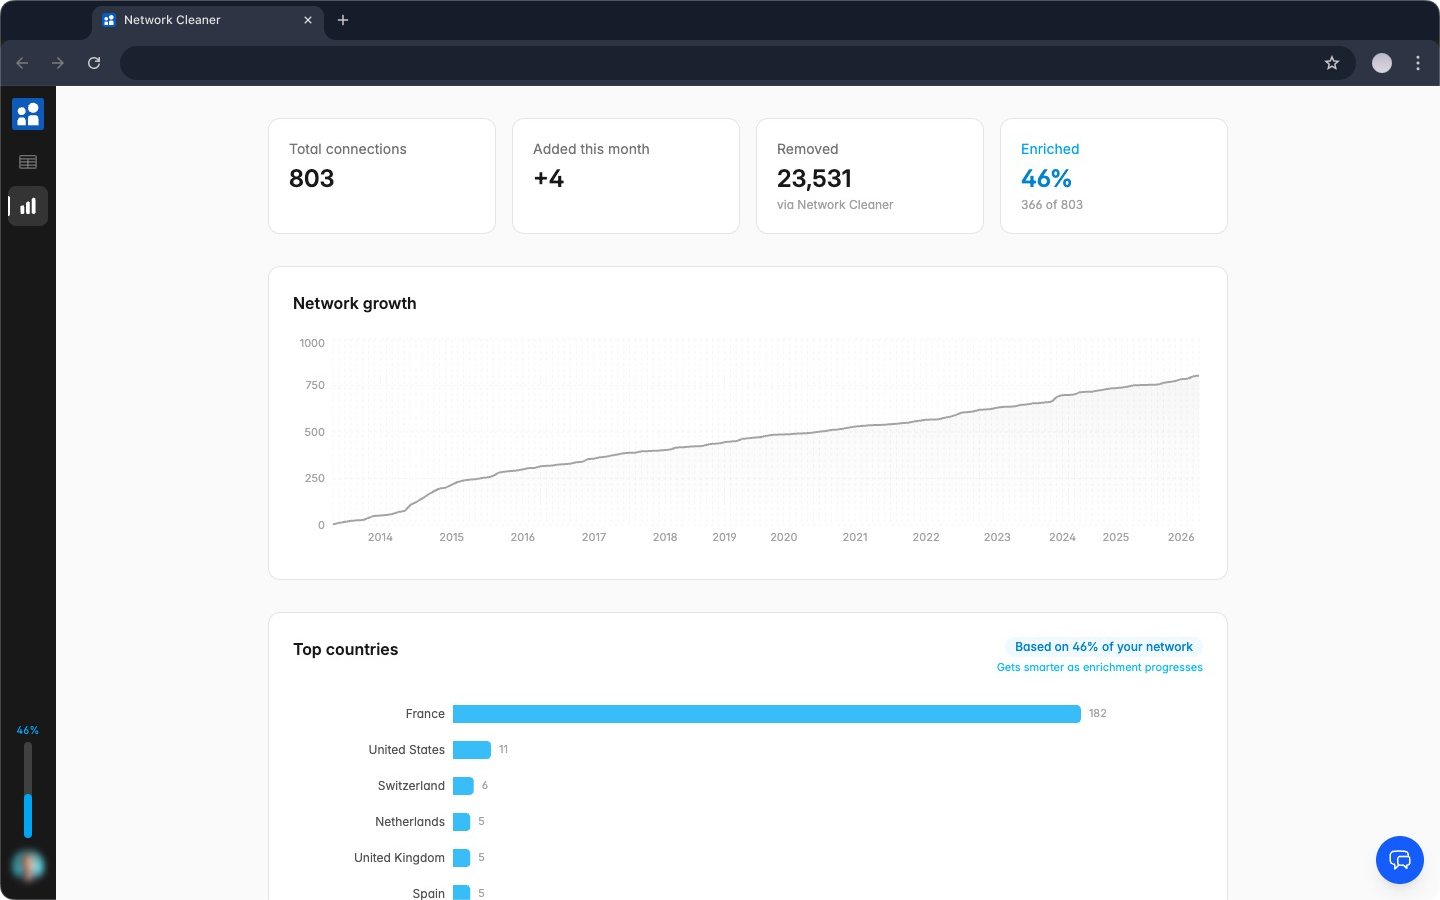Go forward with the browser forward arrow

point(58,63)
